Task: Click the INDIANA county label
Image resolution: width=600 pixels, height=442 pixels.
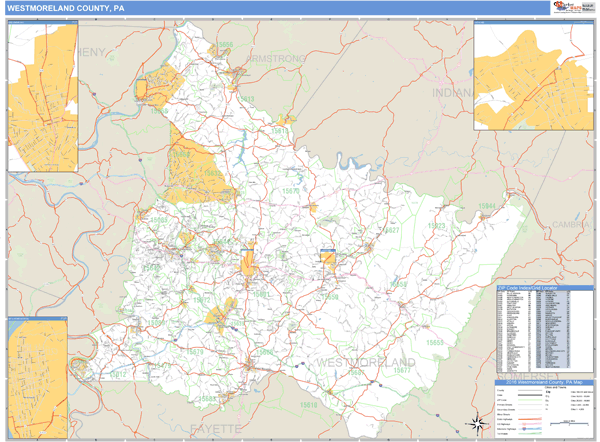Action: click(452, 93)
